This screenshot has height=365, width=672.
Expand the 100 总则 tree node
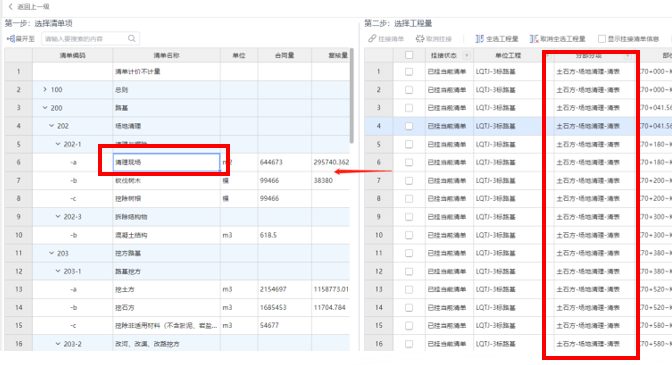(x=45, y=90)
